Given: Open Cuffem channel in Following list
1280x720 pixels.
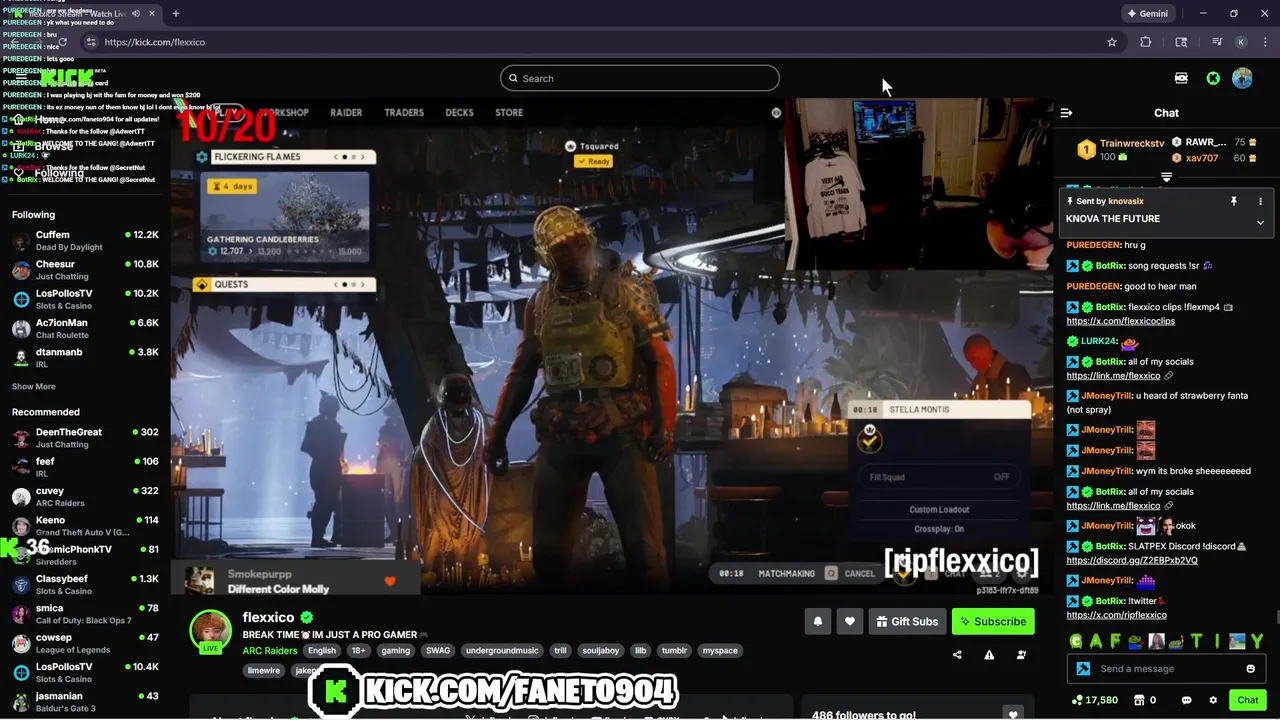Looking at the screenshot, I should pyautogui.click(x=85, y=241).
